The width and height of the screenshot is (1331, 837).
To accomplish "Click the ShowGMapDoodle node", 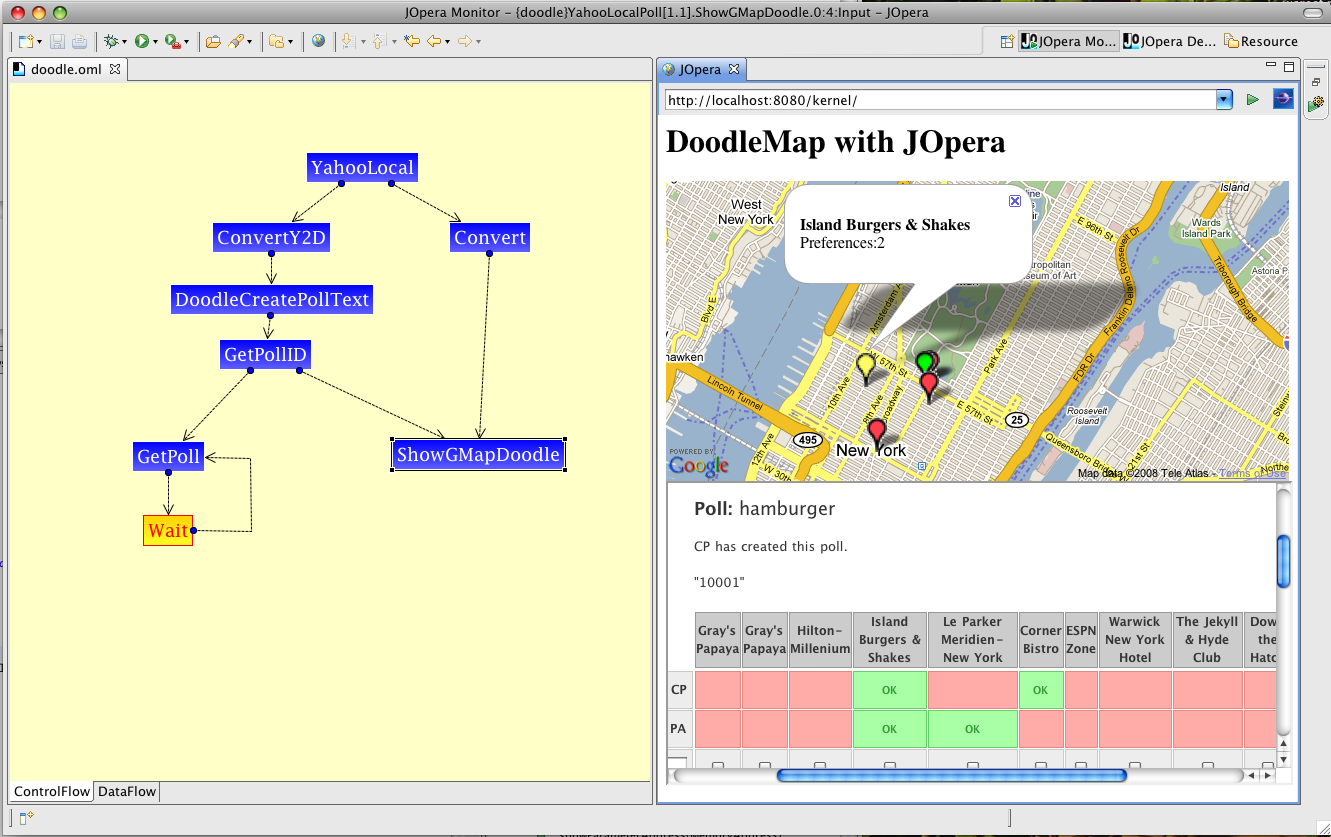I will [478, 455].
